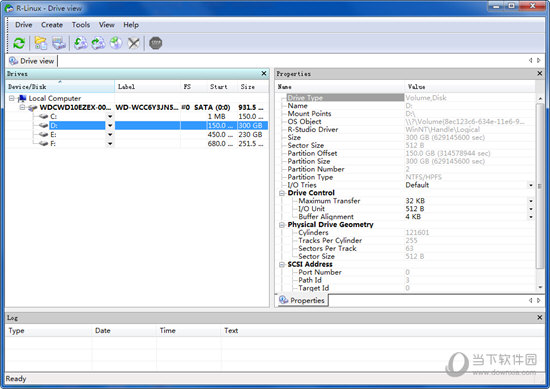This screenshot has height=389, width=550.
Task: Open the Help menu
Action: [x=131, y=25]
